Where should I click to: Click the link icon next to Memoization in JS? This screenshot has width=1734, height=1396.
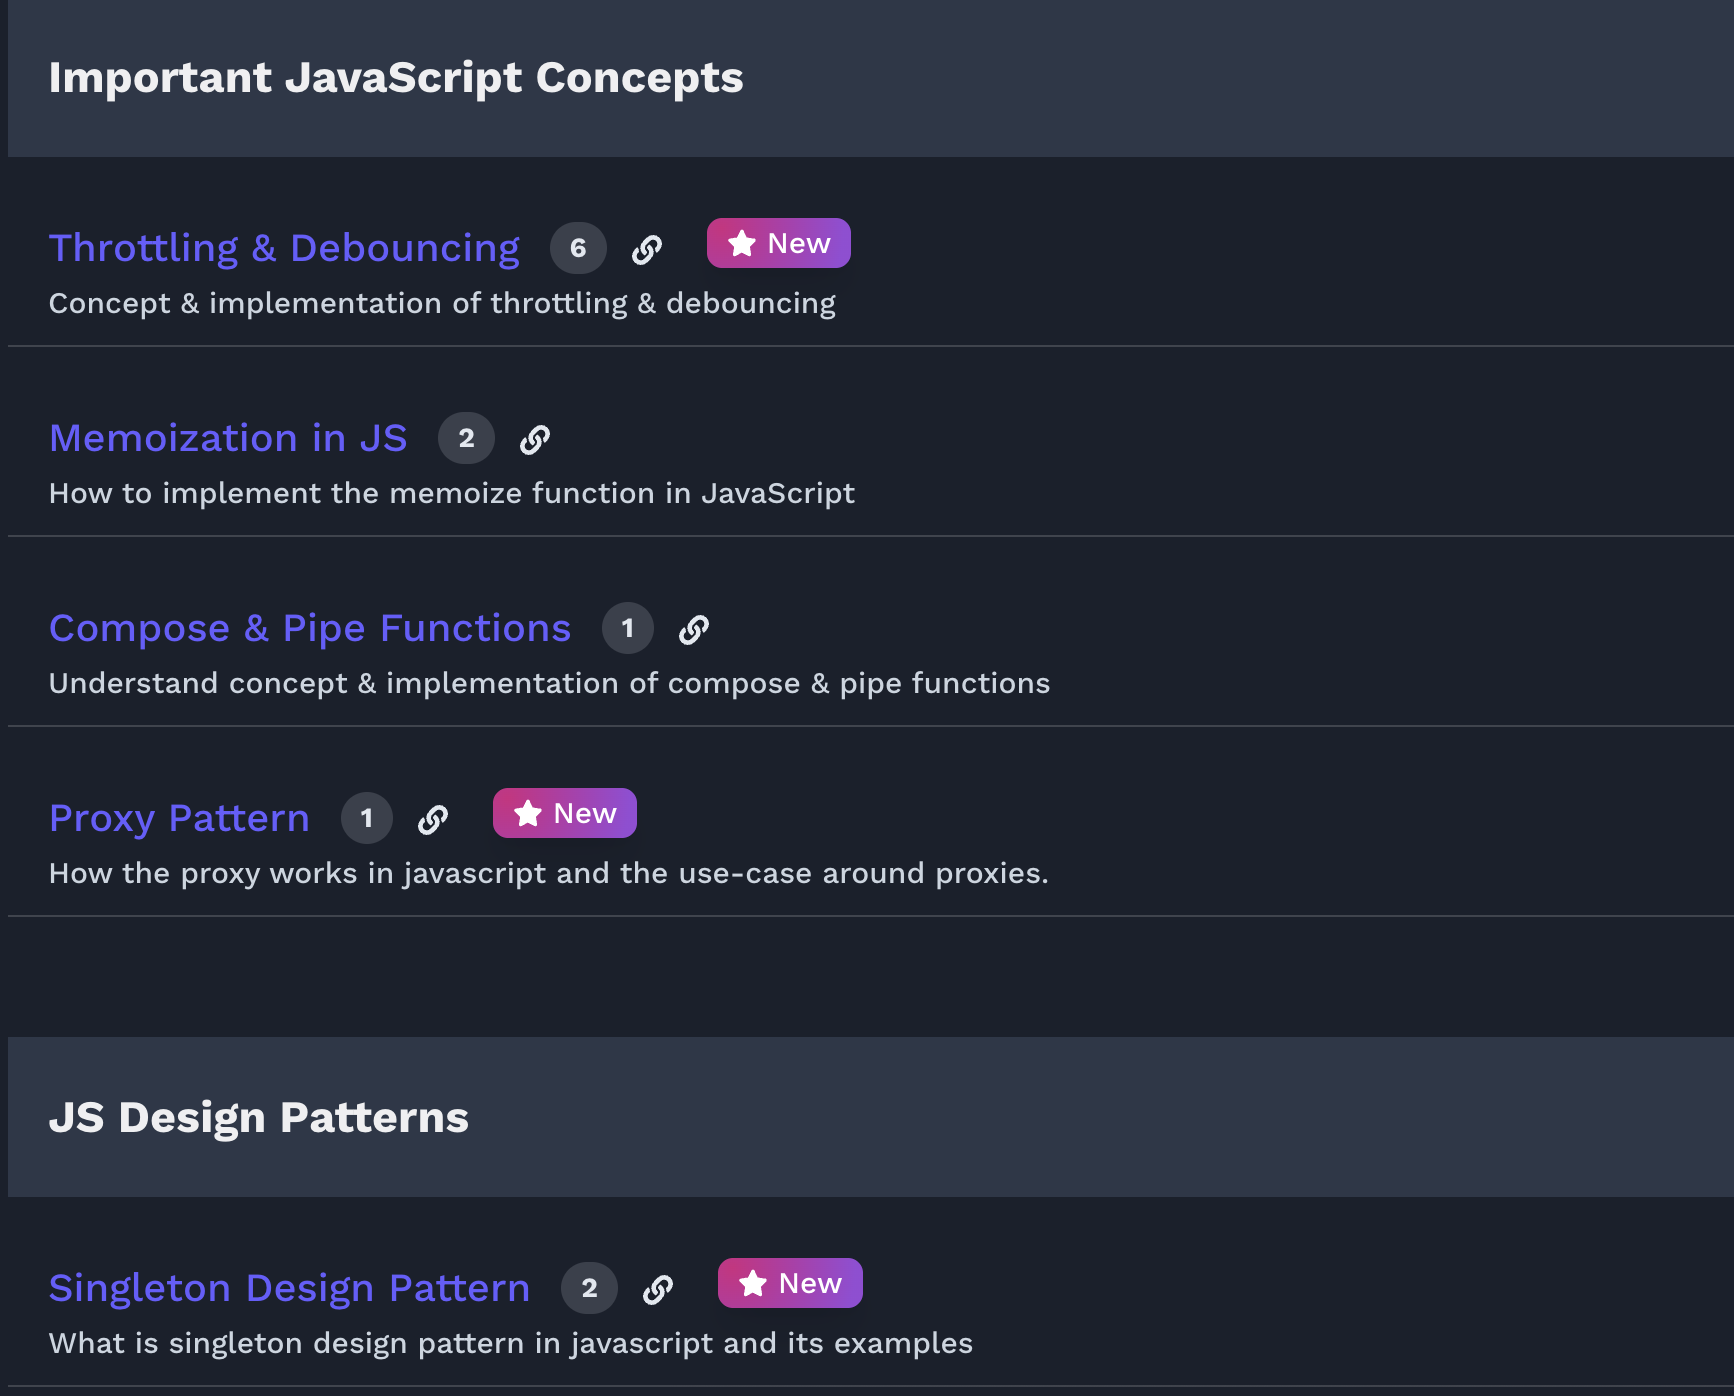[535, 439]
